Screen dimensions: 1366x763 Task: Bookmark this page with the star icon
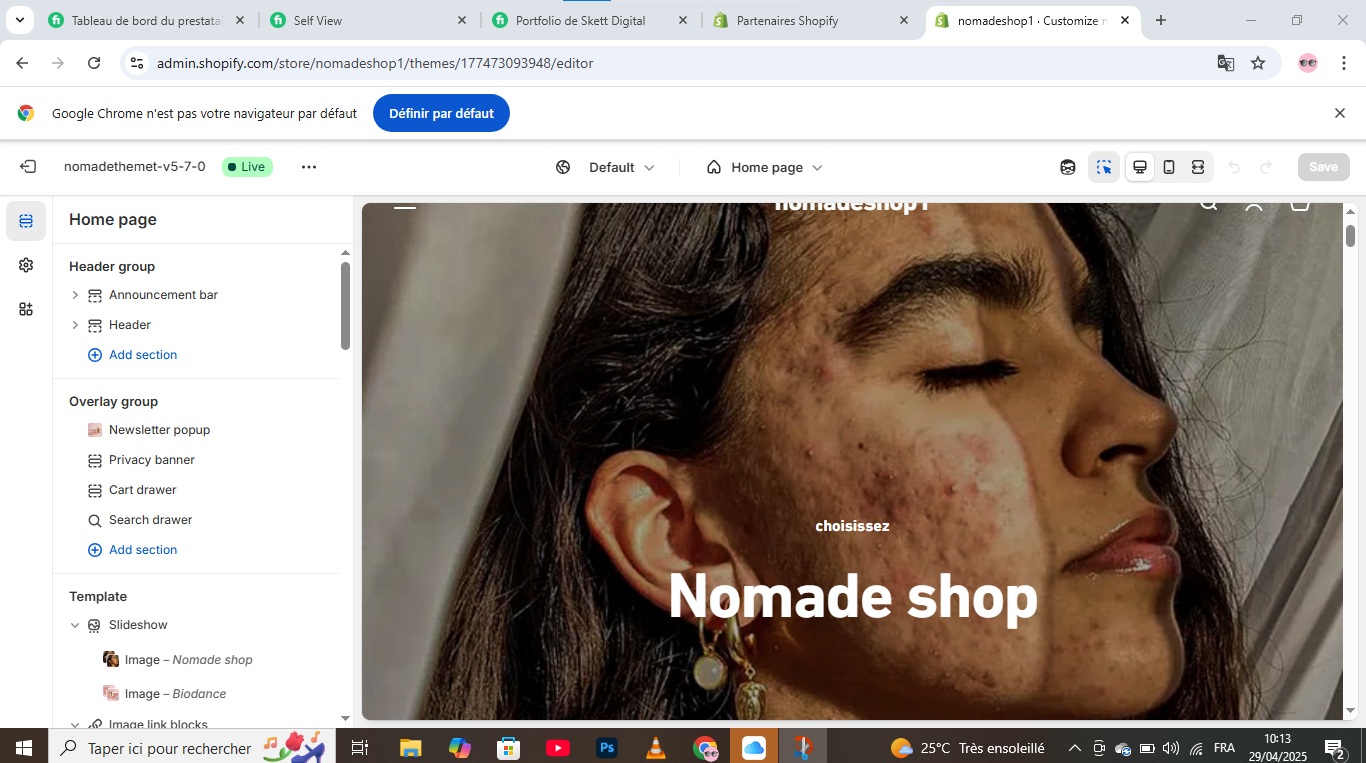(1258, 63)
